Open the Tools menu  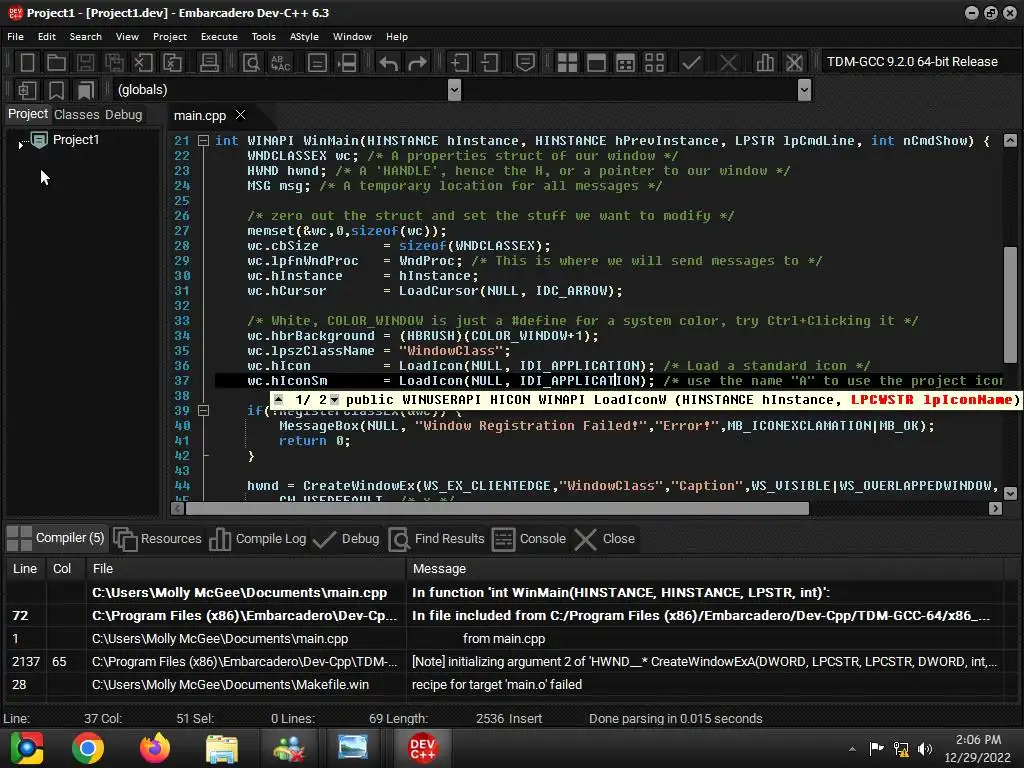pyautogui.click(x=264, y=37)
